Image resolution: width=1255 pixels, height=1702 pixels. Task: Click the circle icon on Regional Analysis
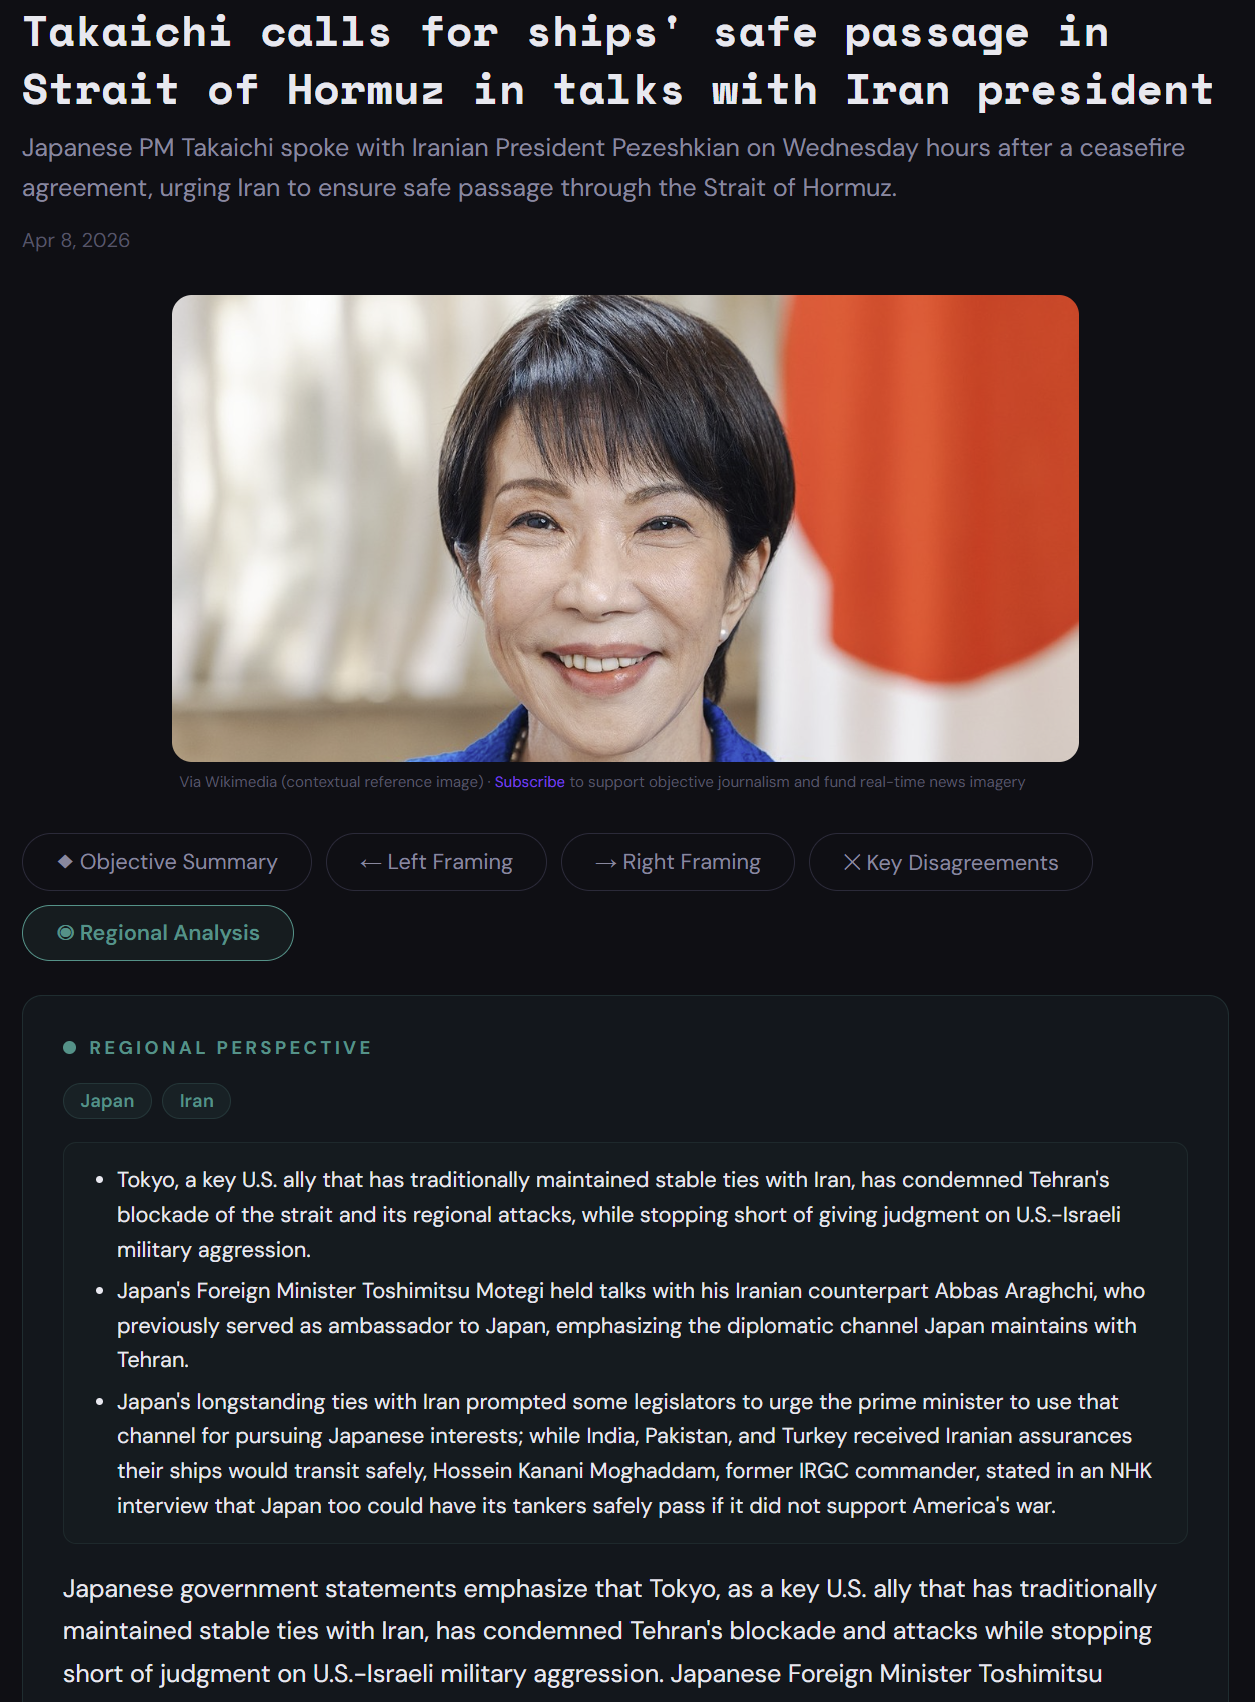[65, 932]
